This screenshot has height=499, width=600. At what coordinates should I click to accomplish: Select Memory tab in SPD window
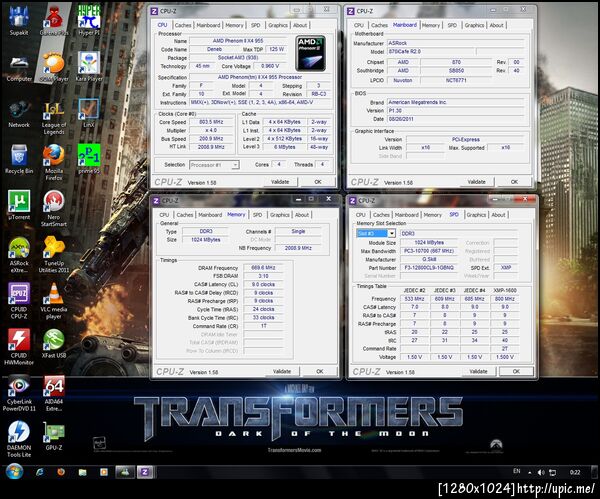click(x=433, y=215)
